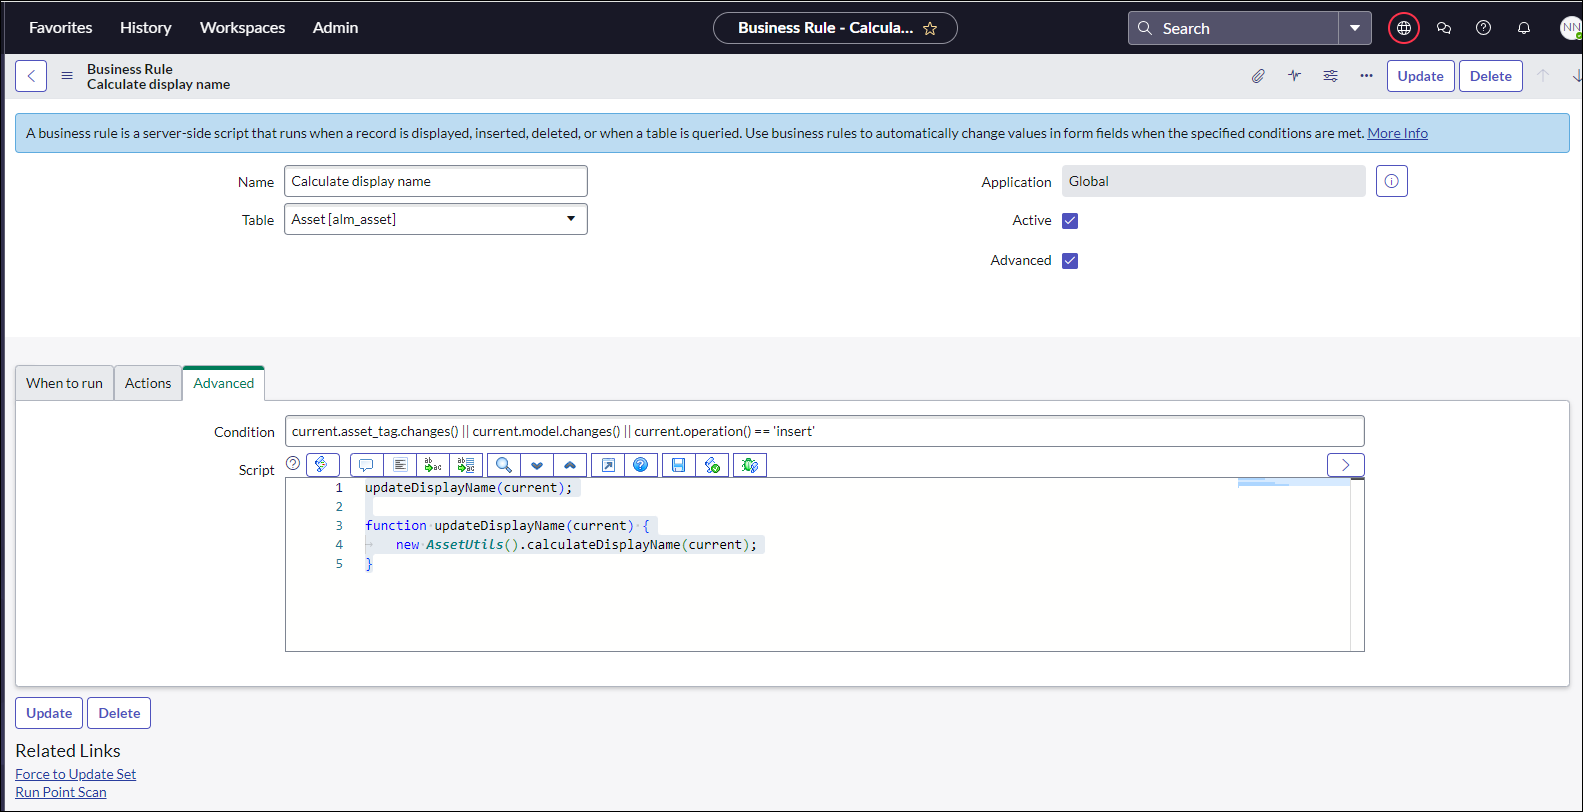Click script line 3 function updateDisplayName
1583x812 pixels.
507,526
